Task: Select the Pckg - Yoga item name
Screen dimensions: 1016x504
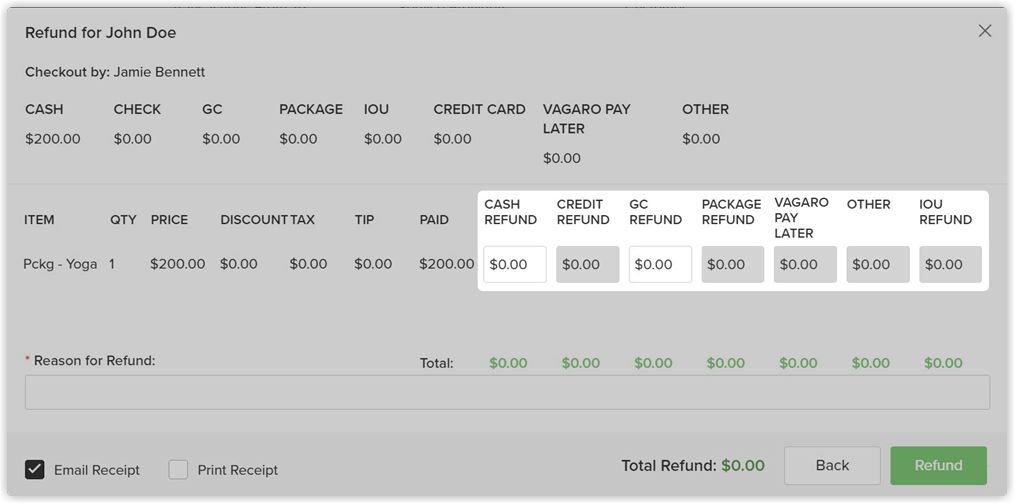Action: [x=60, y=264]
